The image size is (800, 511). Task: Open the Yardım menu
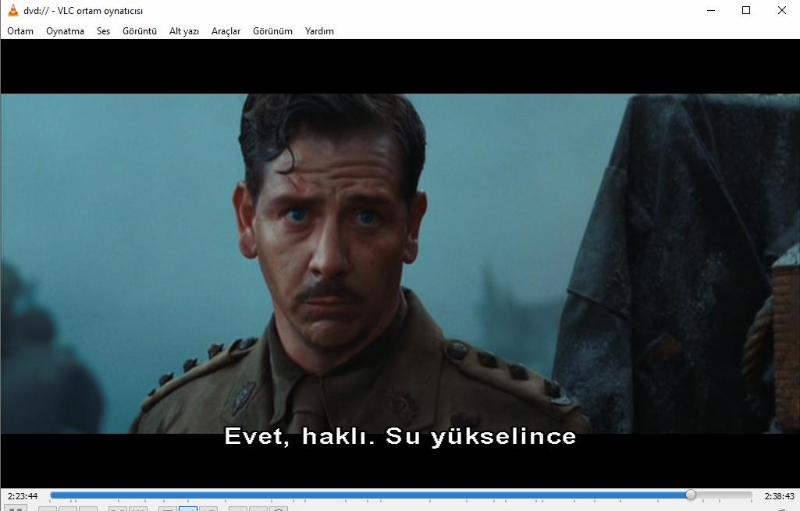[319, 31]
